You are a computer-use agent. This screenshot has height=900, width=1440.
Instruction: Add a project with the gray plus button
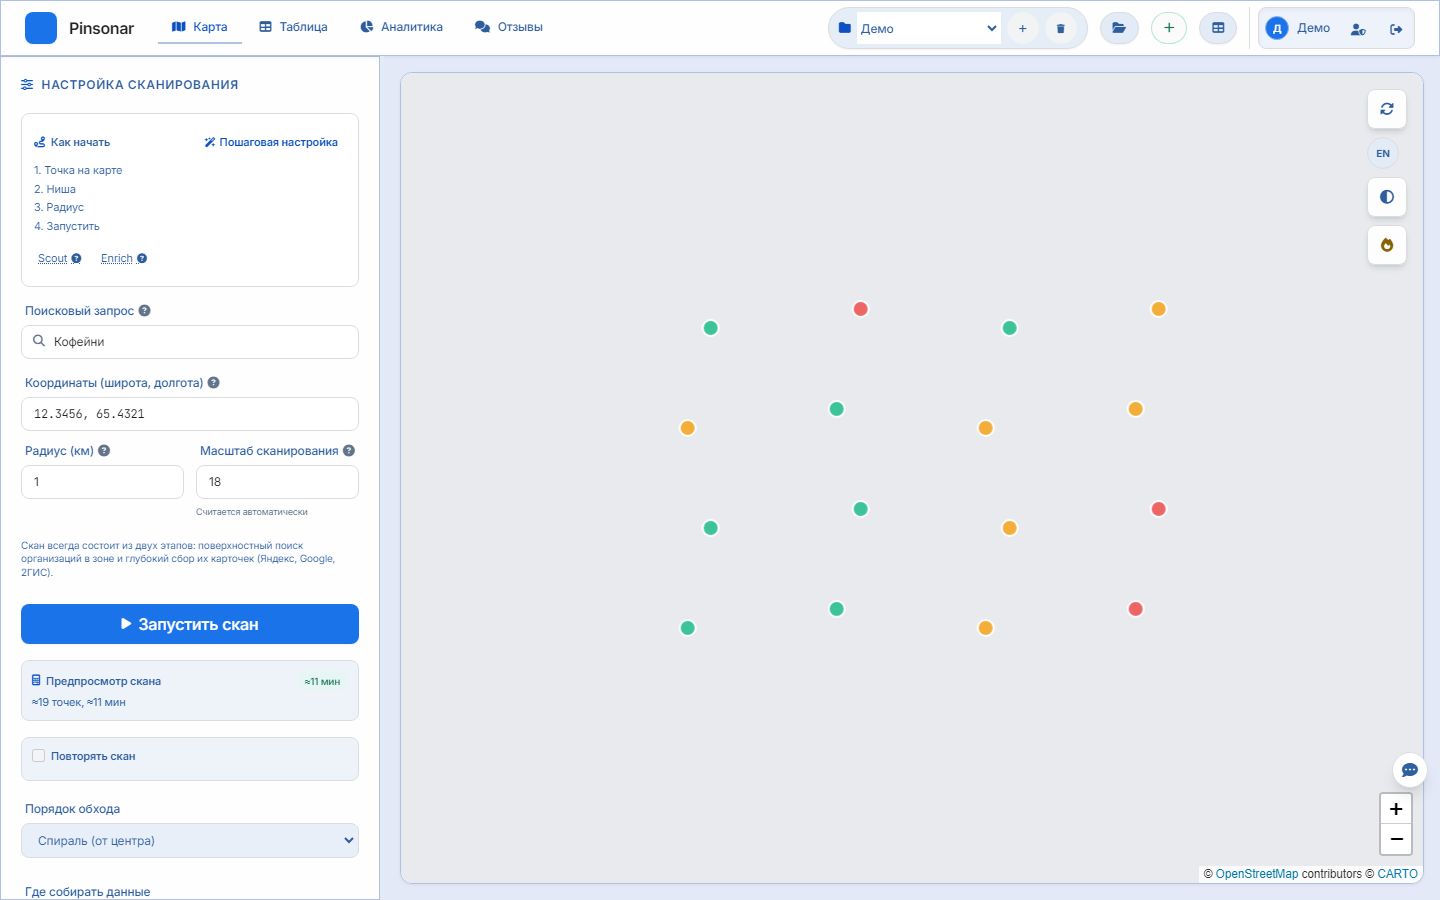(x=1022, y=28)
